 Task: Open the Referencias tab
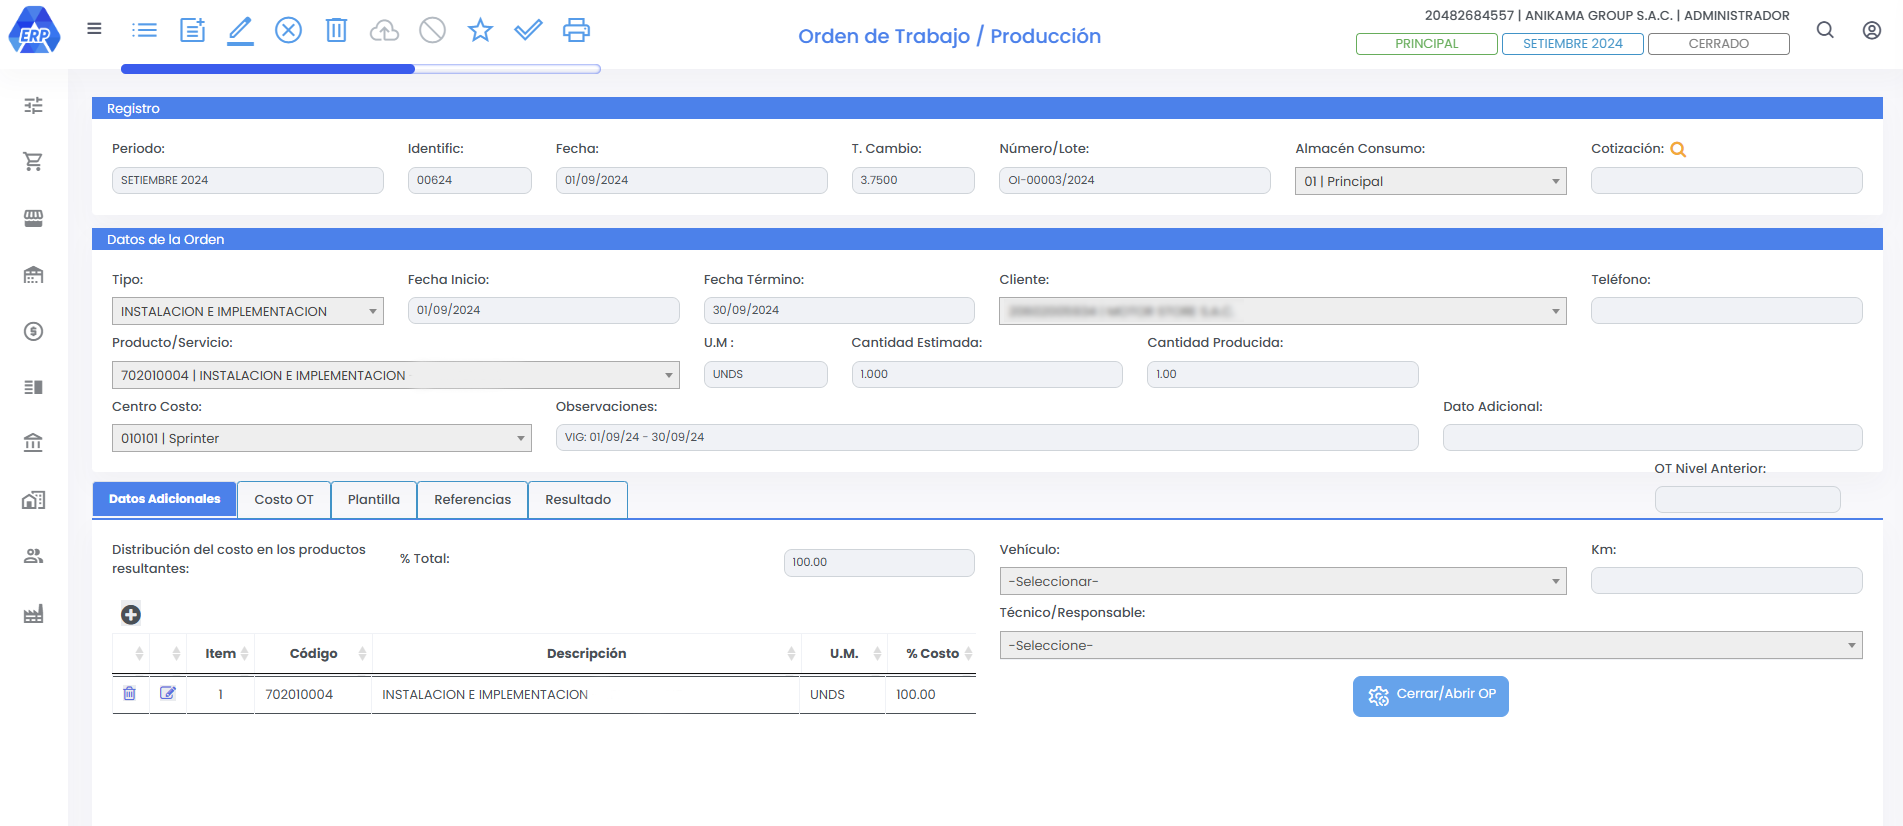coord(472,499)
